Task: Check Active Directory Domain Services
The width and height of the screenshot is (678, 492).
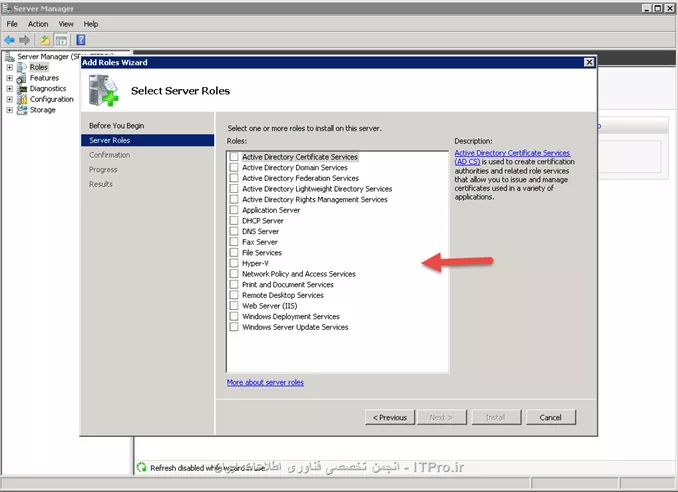Action: tap(234, 167)
